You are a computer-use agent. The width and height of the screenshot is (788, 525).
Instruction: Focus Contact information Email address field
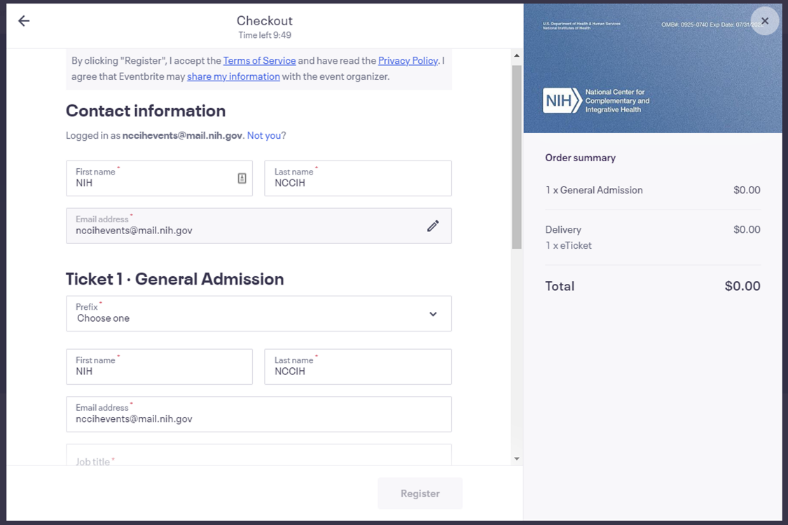[259, 226]
